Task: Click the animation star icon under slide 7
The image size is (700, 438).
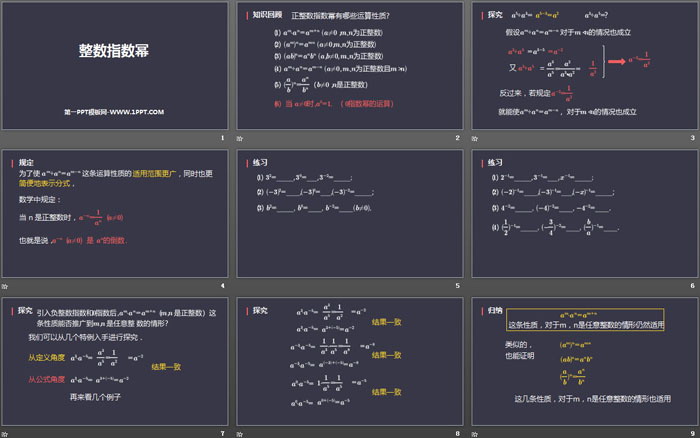Action: click(x=4, y=434)
